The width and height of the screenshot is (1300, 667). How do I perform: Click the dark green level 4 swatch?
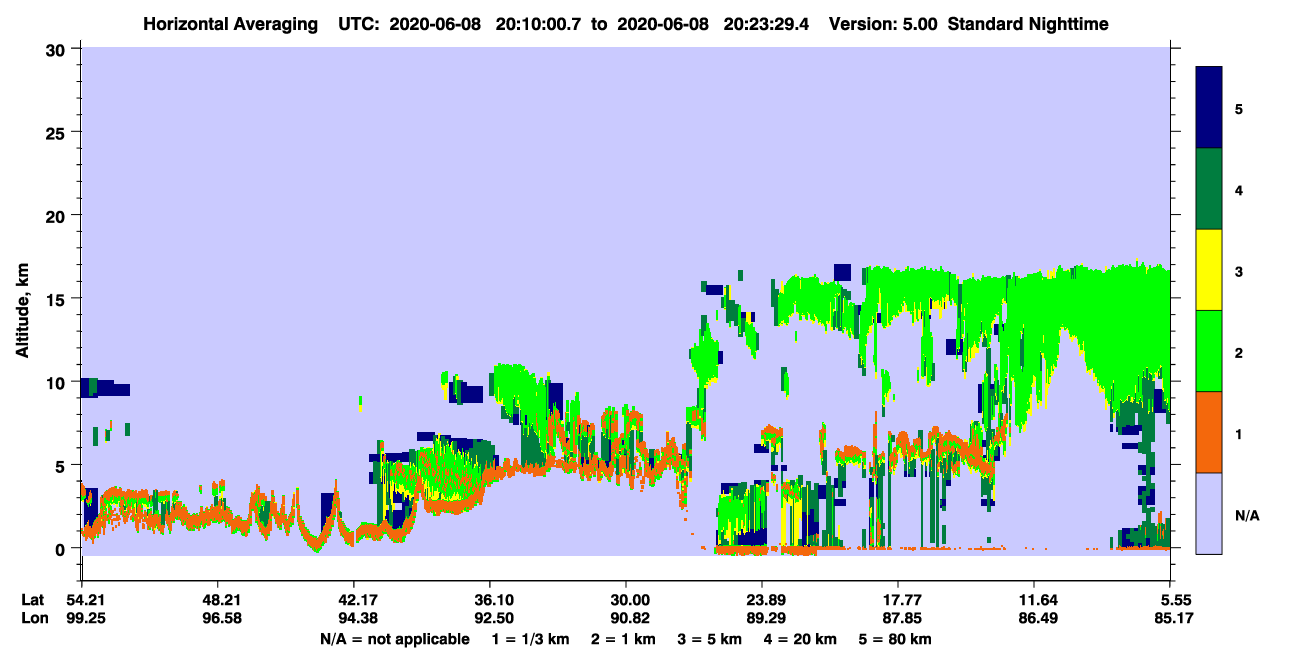(1209, 189)
